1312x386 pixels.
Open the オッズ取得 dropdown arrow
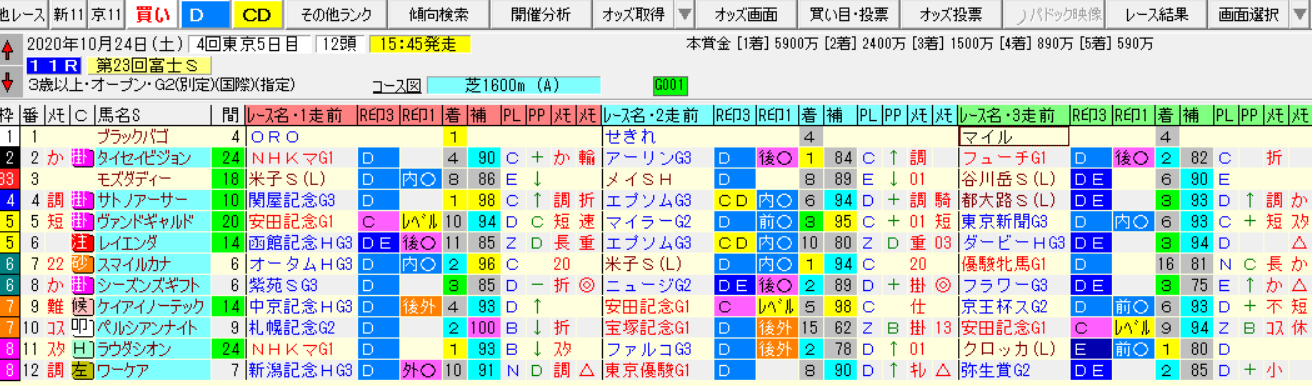[684, 14]
